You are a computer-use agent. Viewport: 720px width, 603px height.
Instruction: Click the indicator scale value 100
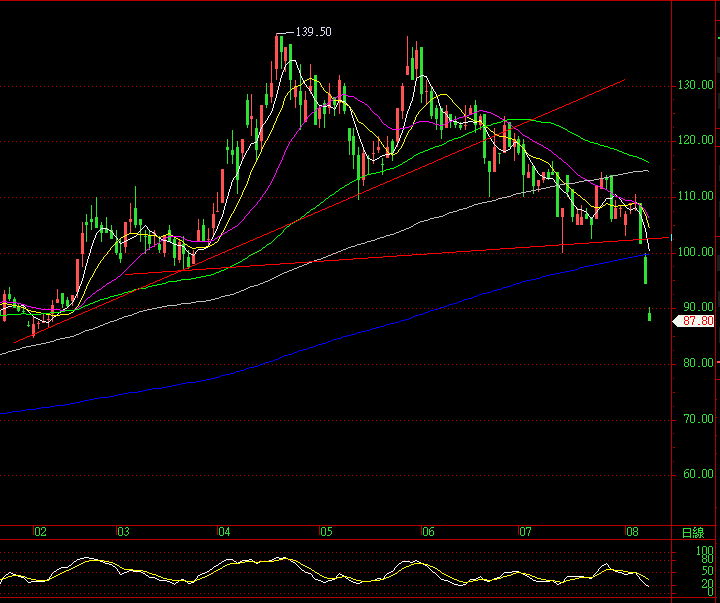coord(705,550)
